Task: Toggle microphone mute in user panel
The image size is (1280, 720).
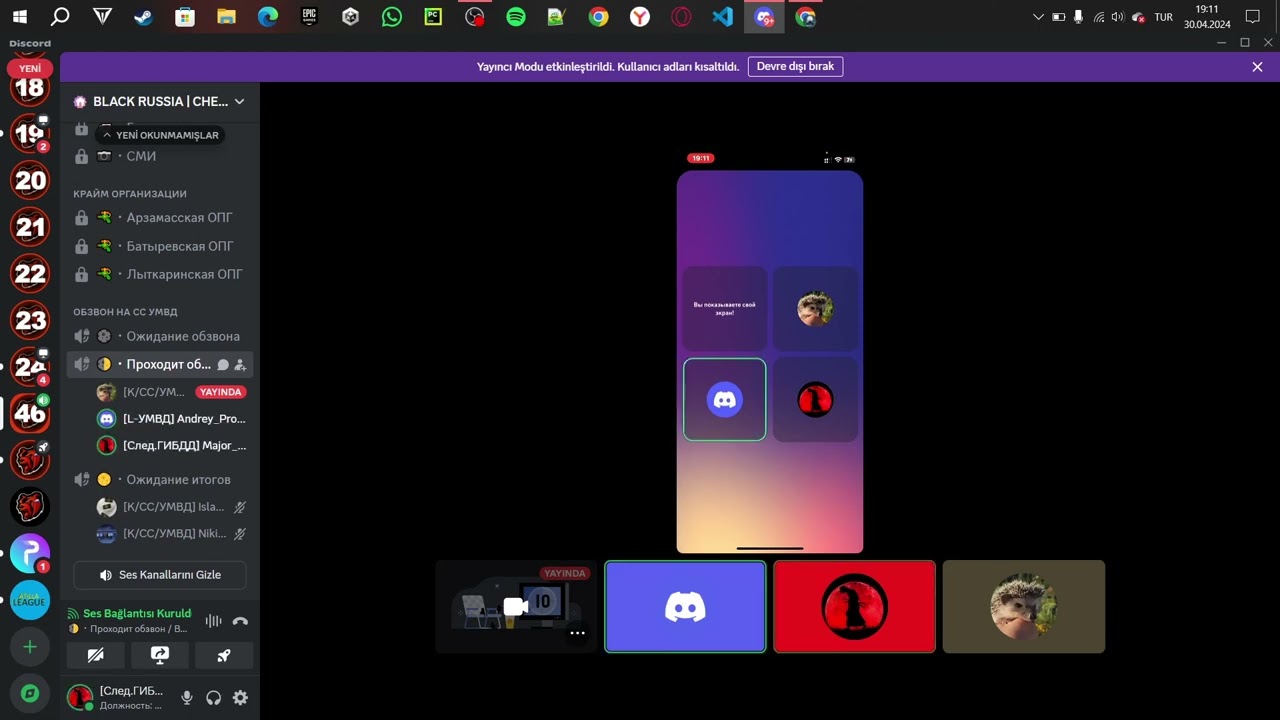Action: coord(186,698)
